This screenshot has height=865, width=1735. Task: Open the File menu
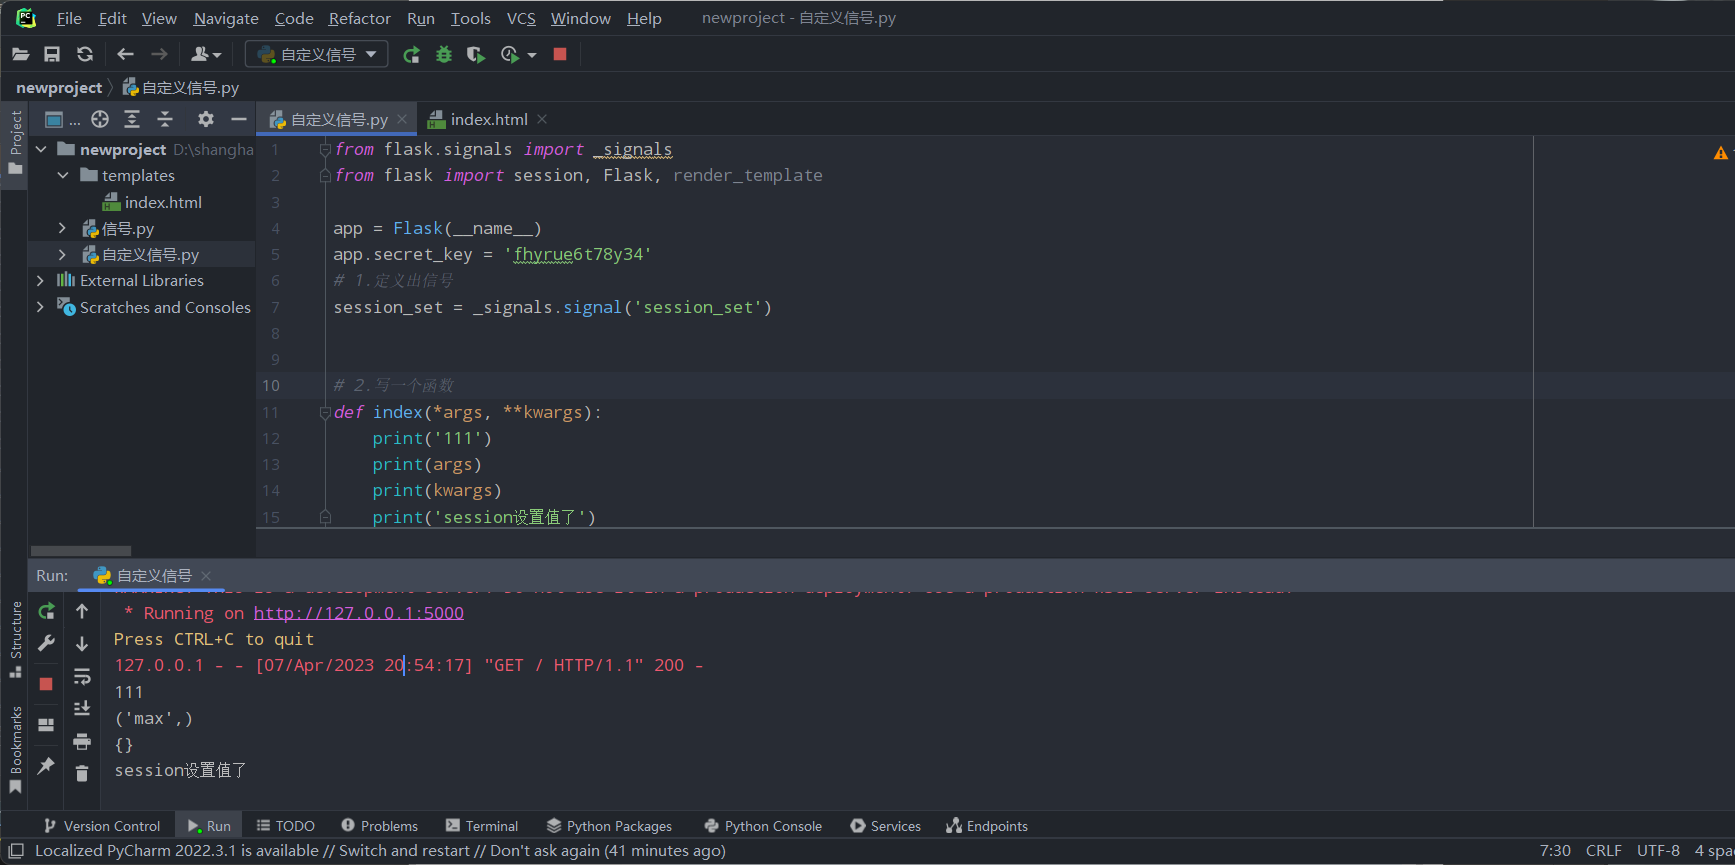69,18
